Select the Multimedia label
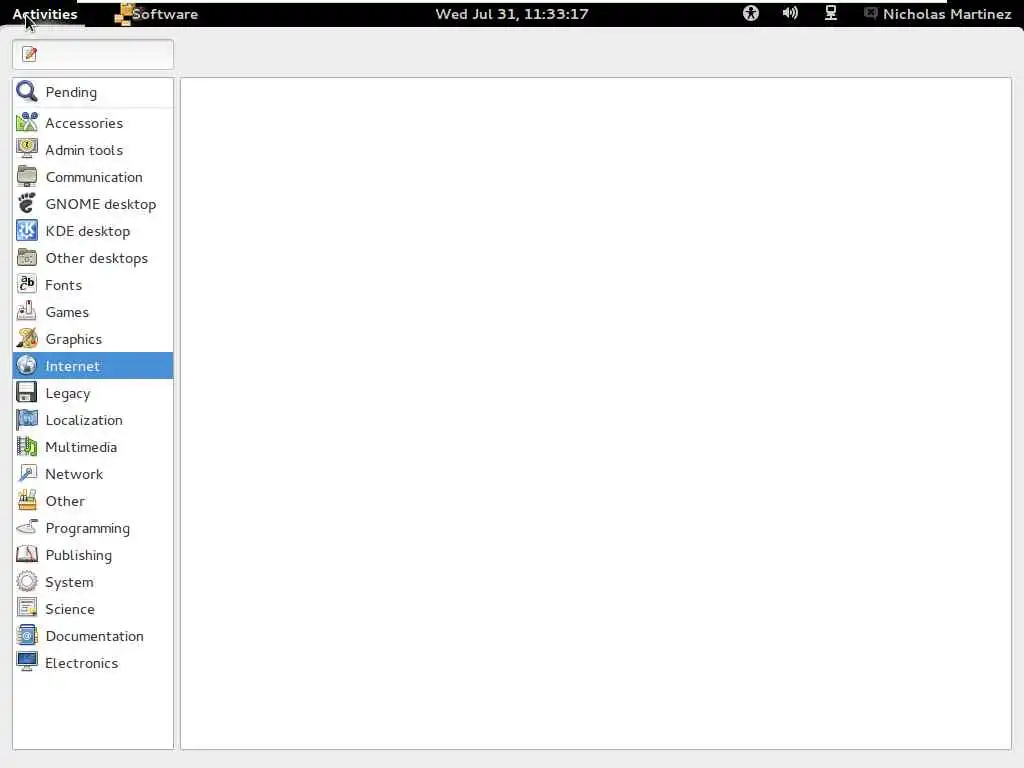Screen dimensions: 1024x768 coord(81,447)
